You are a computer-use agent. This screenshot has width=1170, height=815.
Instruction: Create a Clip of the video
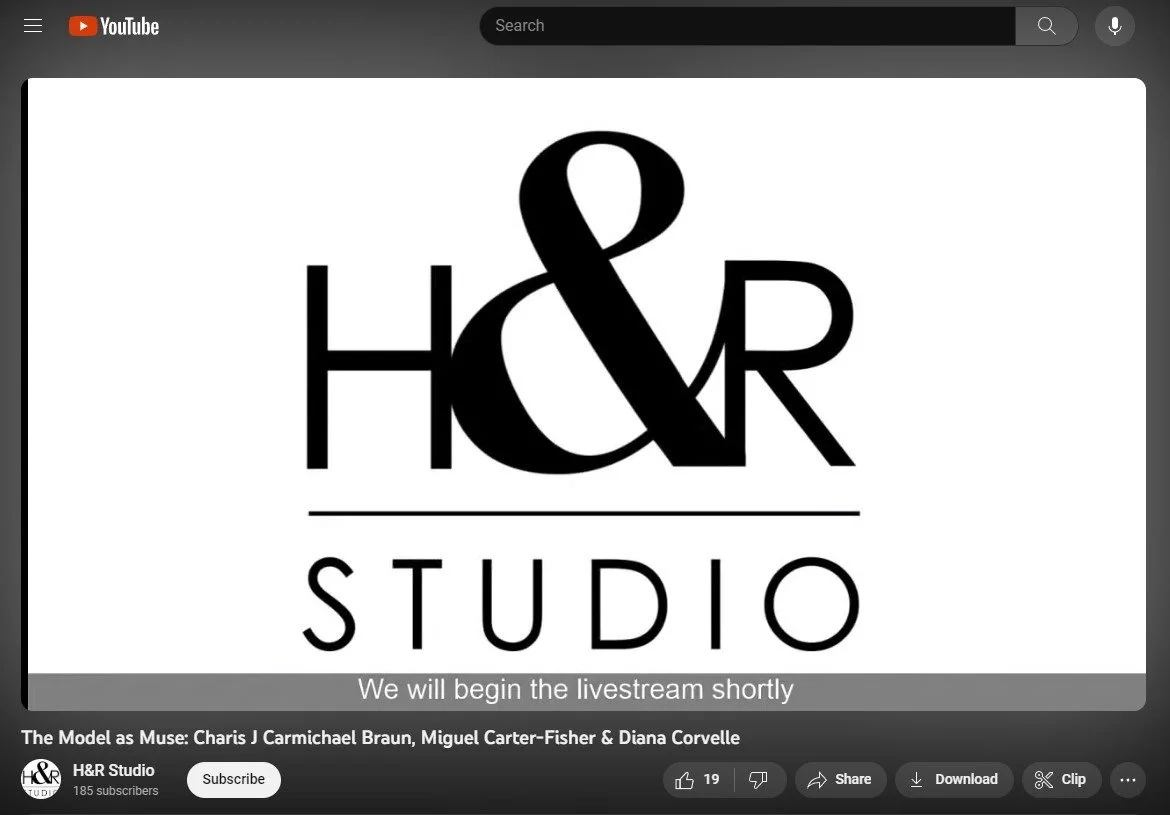[1061, 780]
